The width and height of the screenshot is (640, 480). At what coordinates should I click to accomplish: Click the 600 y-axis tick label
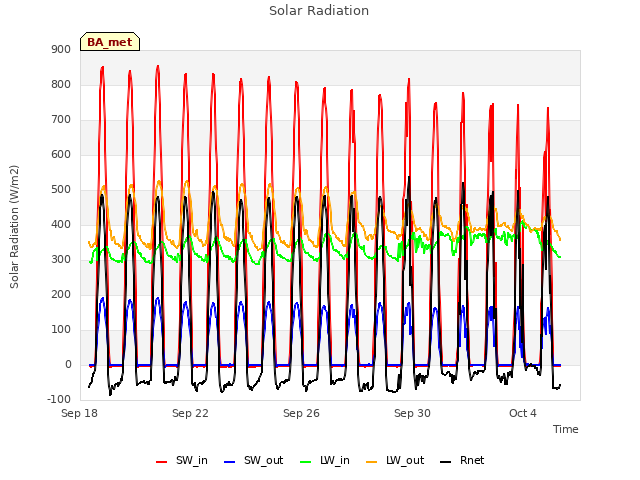click(x=61, y=155)
